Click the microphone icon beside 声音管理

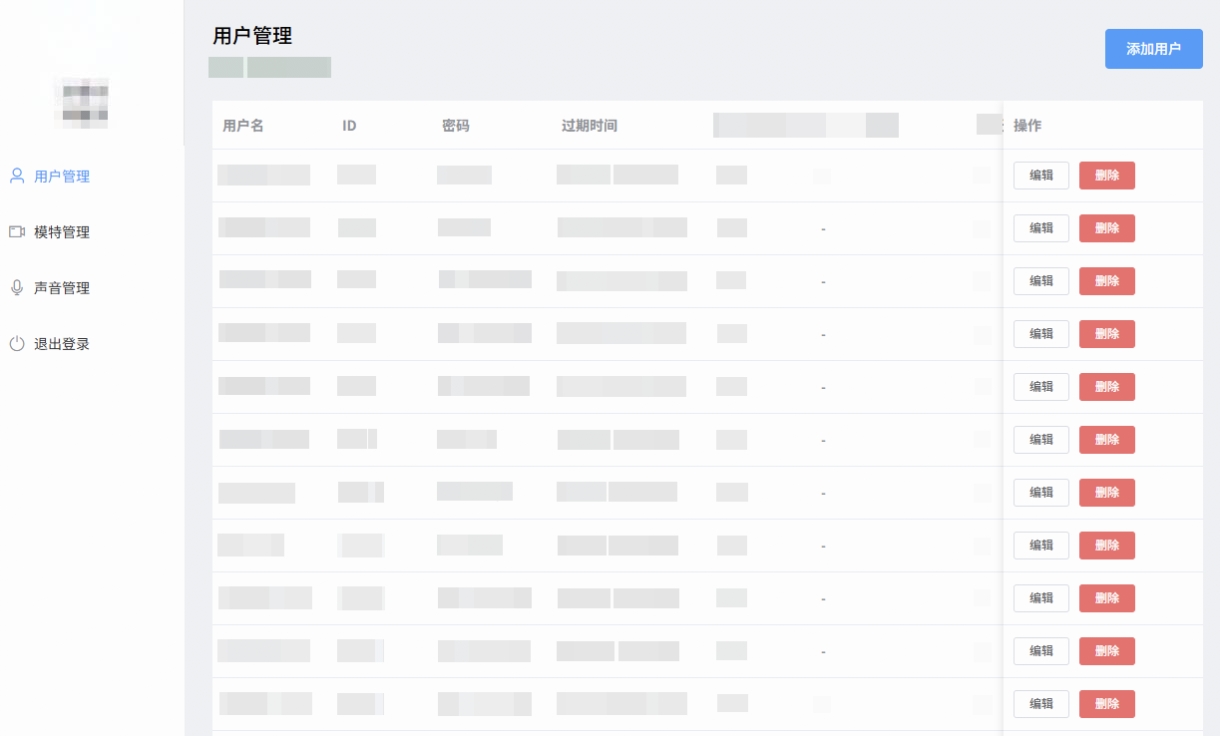tap(17, 288)
